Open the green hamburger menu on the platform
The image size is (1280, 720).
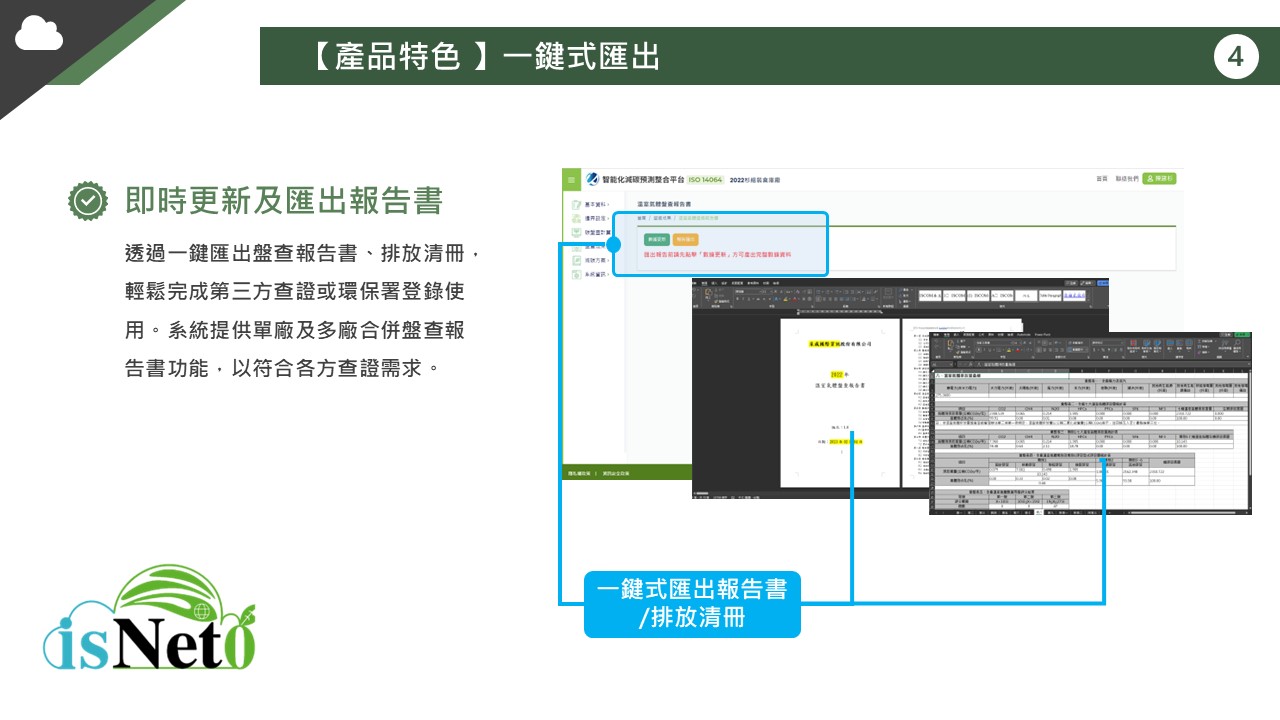pyautogui.click(x=572, y=180)
